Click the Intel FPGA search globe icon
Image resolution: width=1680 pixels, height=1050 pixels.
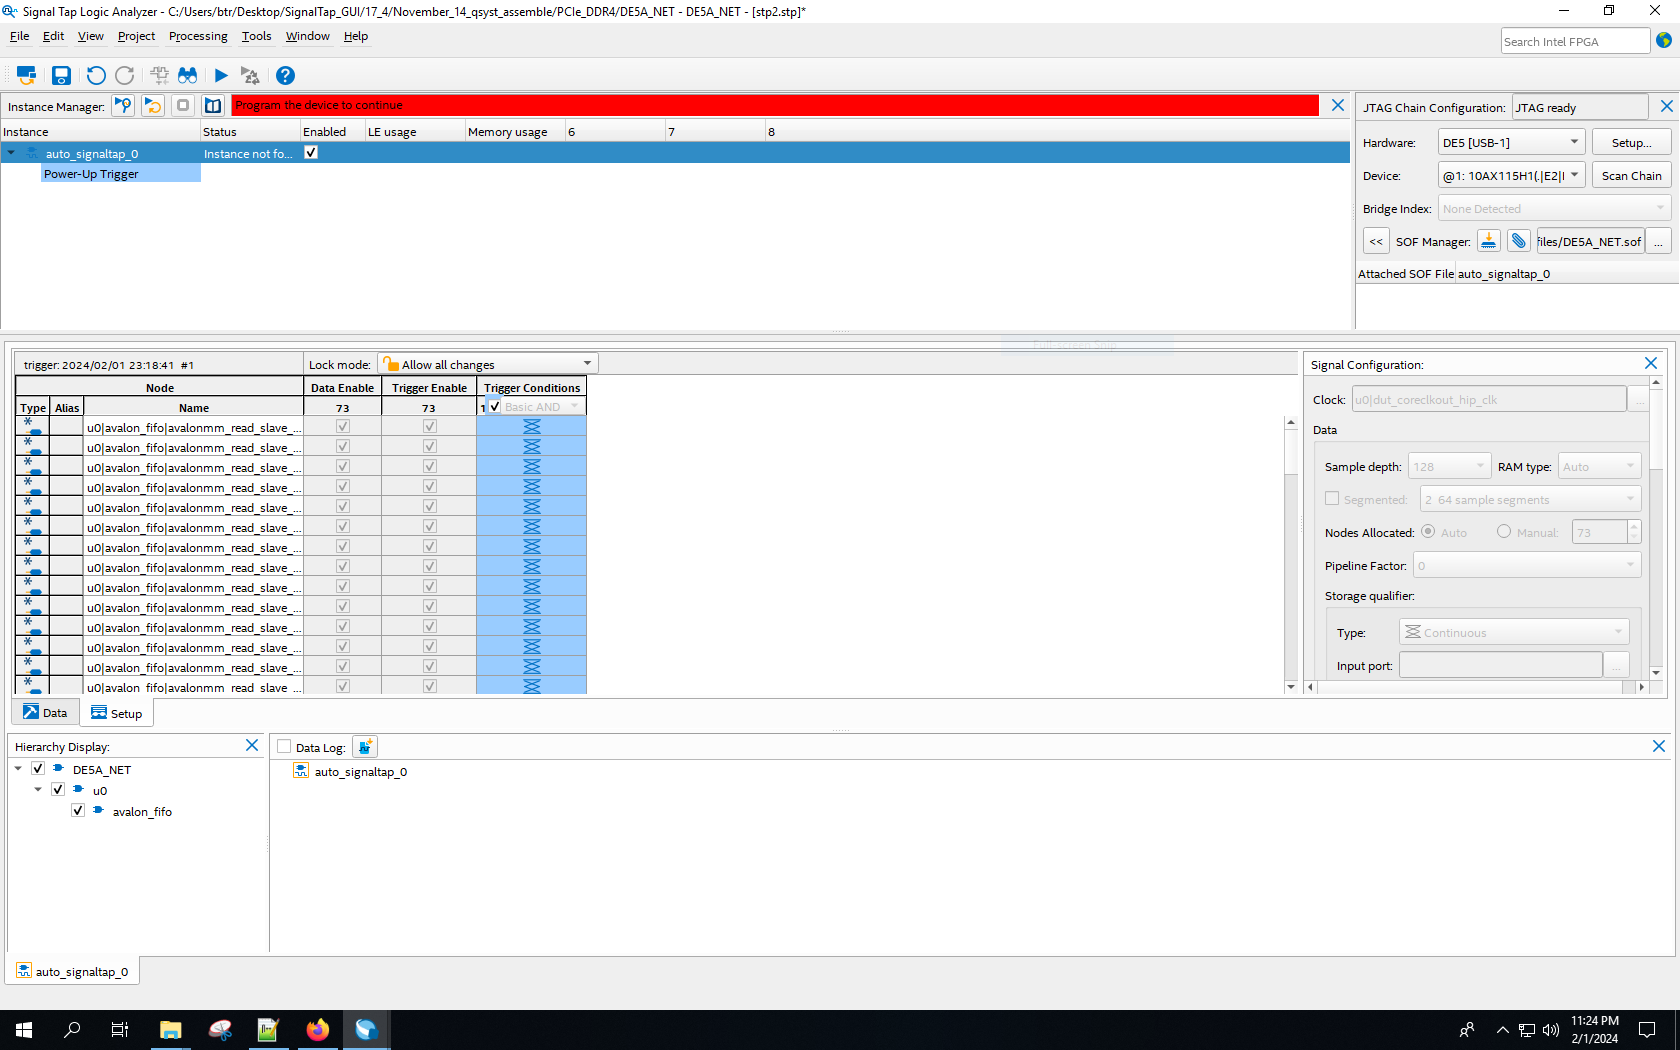[1664, 41]
